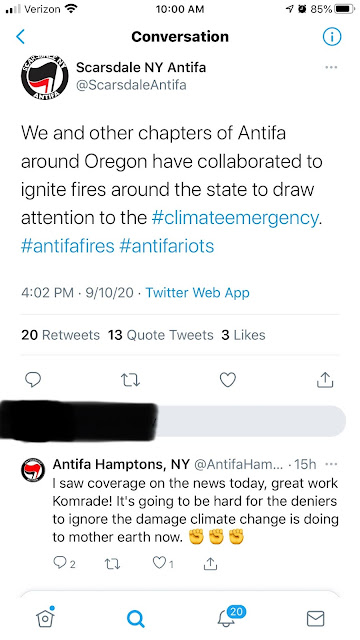Tap the Scarsdale NY Antifa profile picture
Image resolution: width=360 pixels, height=640 pixels.
(x=44, y=77)
